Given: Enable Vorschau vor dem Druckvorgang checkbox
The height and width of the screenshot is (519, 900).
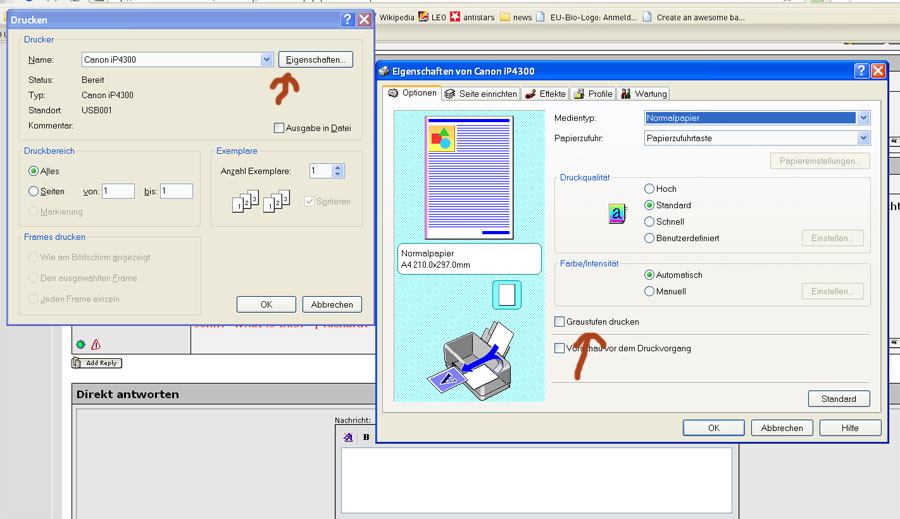Looking at the screenshot, I should tap(560, 348).
